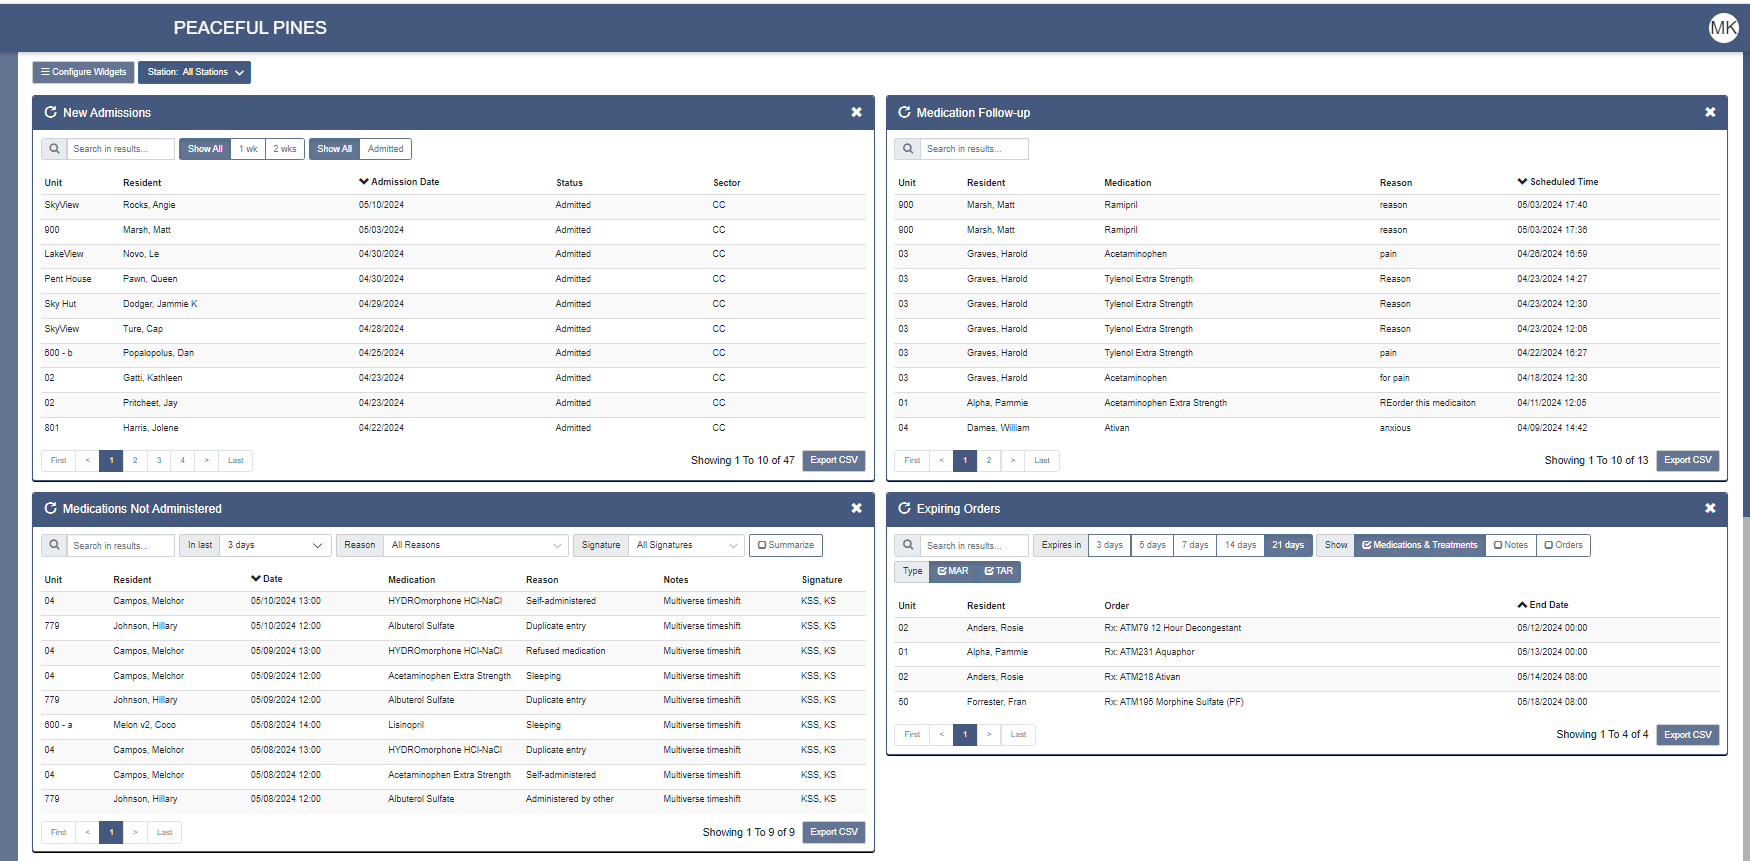
Task: Click the New Admissions search magnifier icon
Action: [x=54, y=149]
